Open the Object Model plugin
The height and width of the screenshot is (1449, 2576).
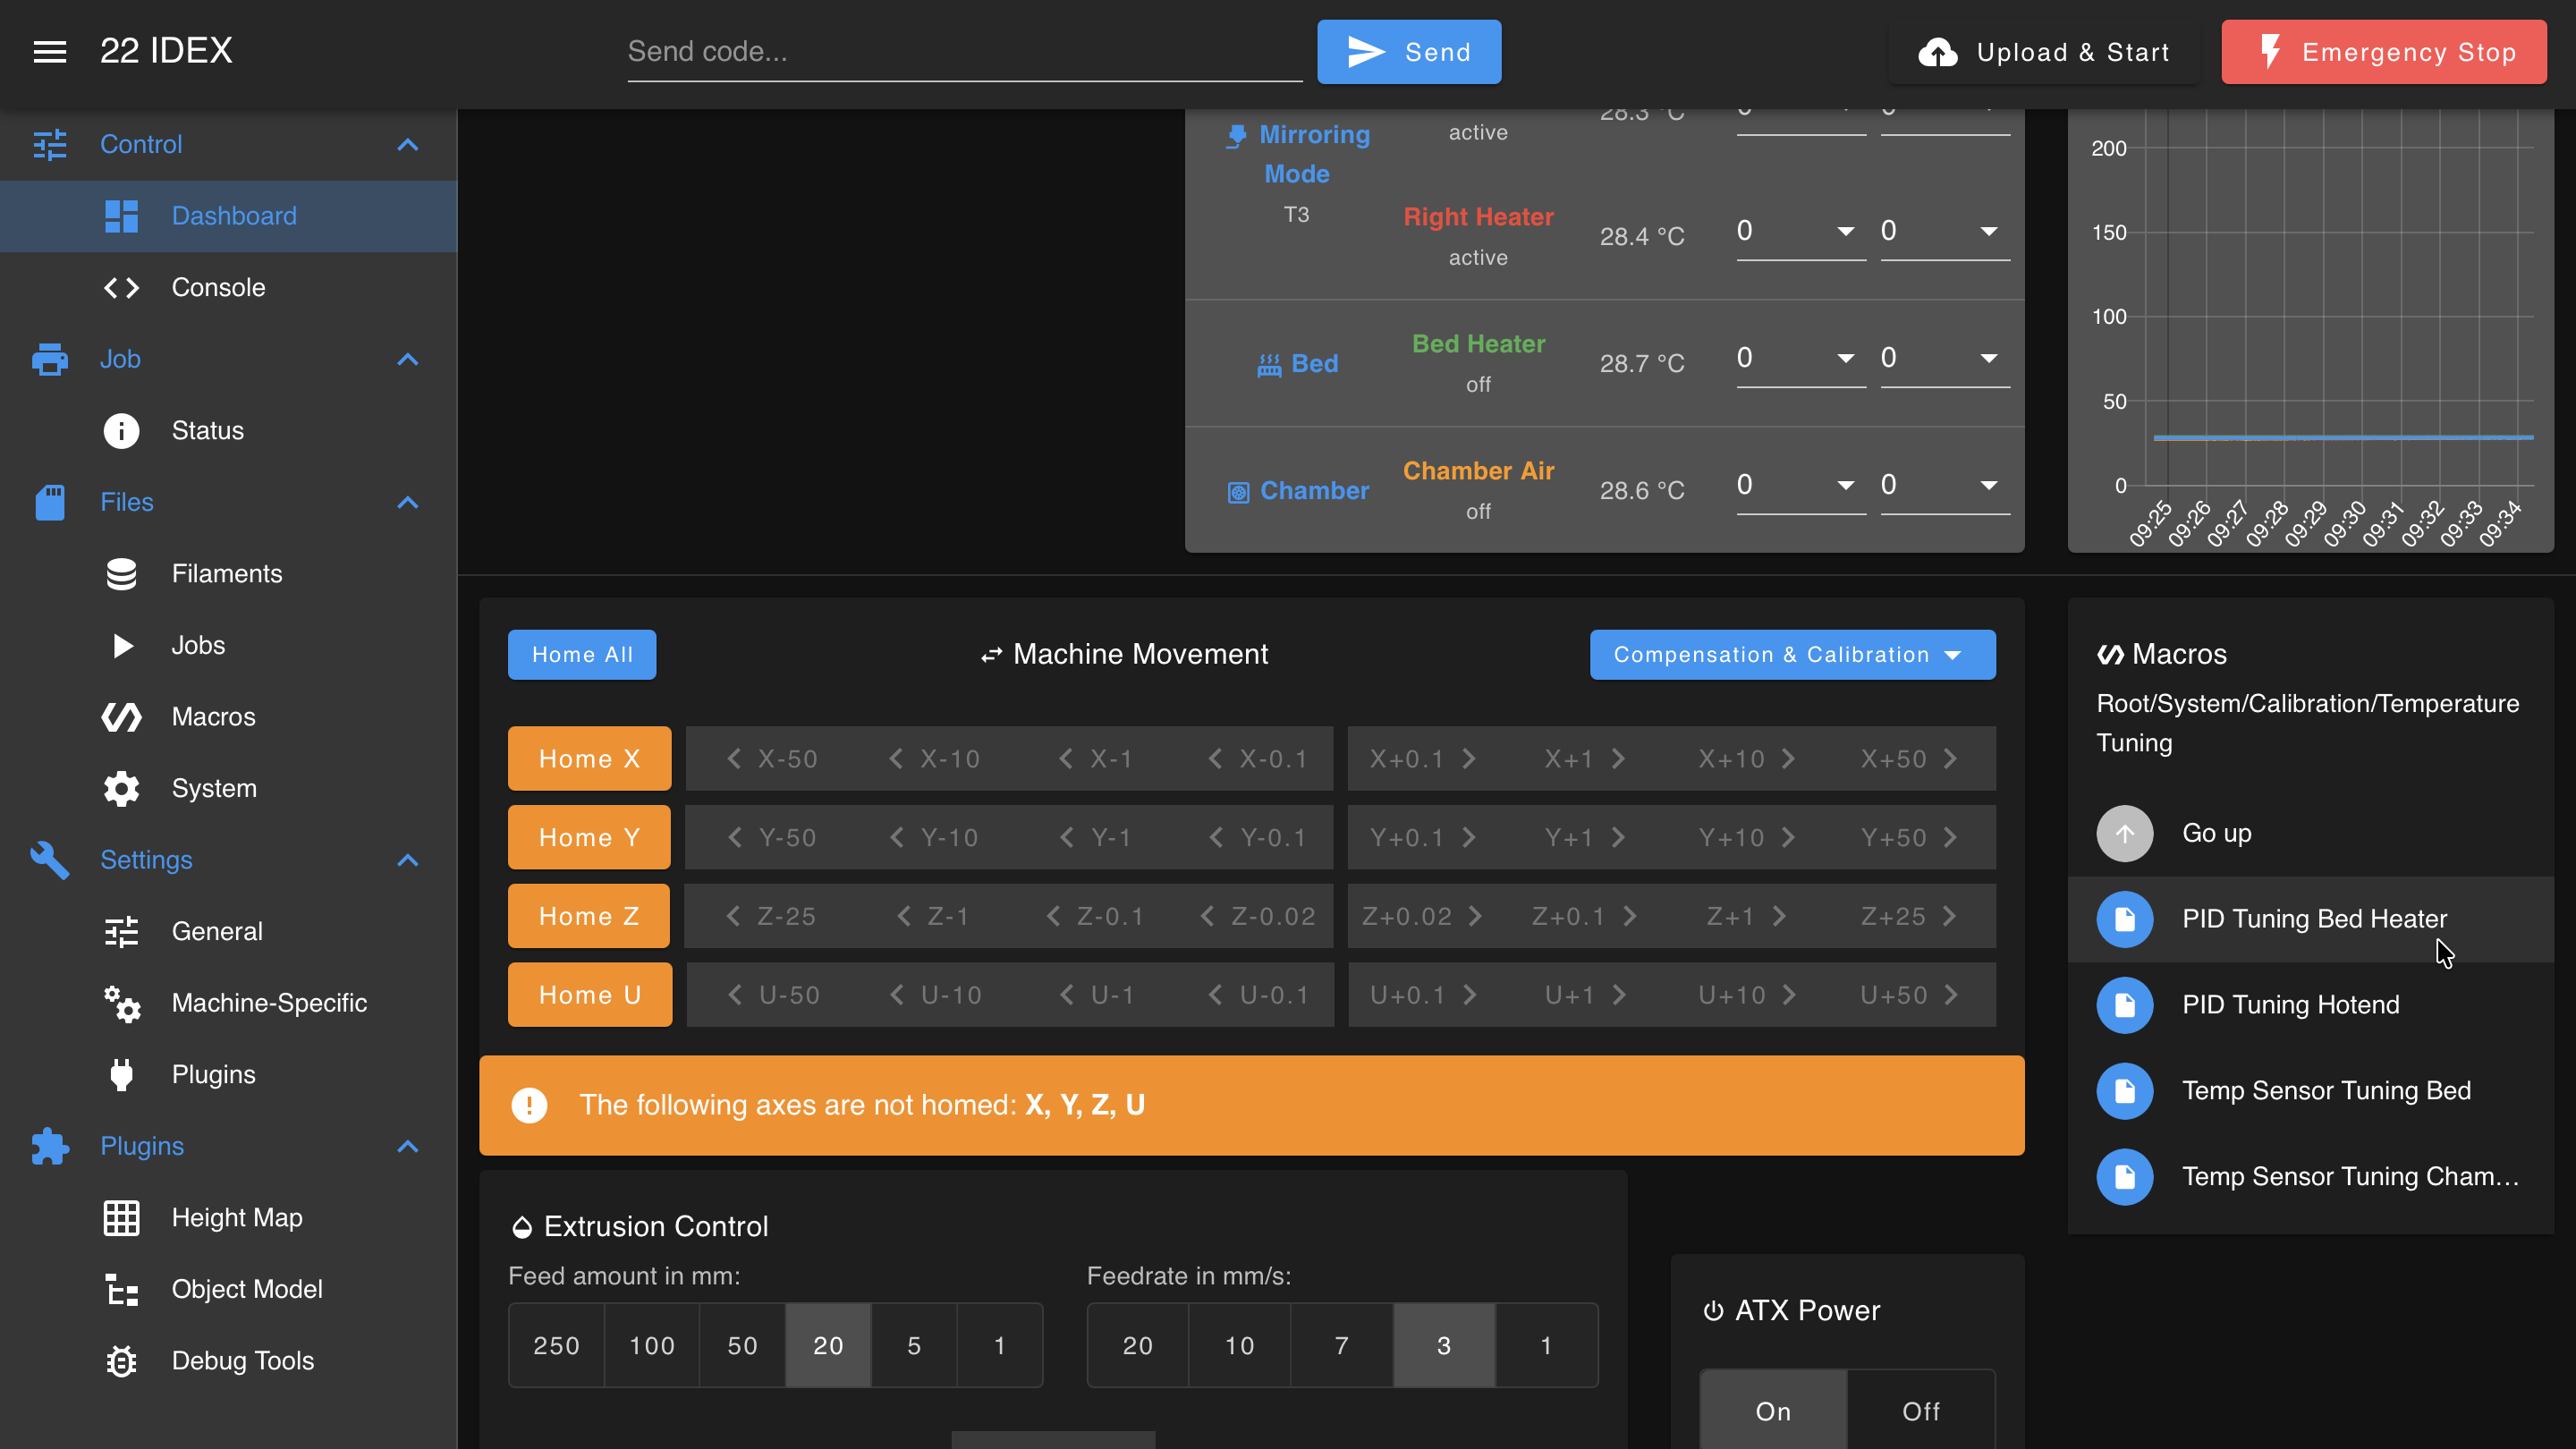pos(229,1290)
